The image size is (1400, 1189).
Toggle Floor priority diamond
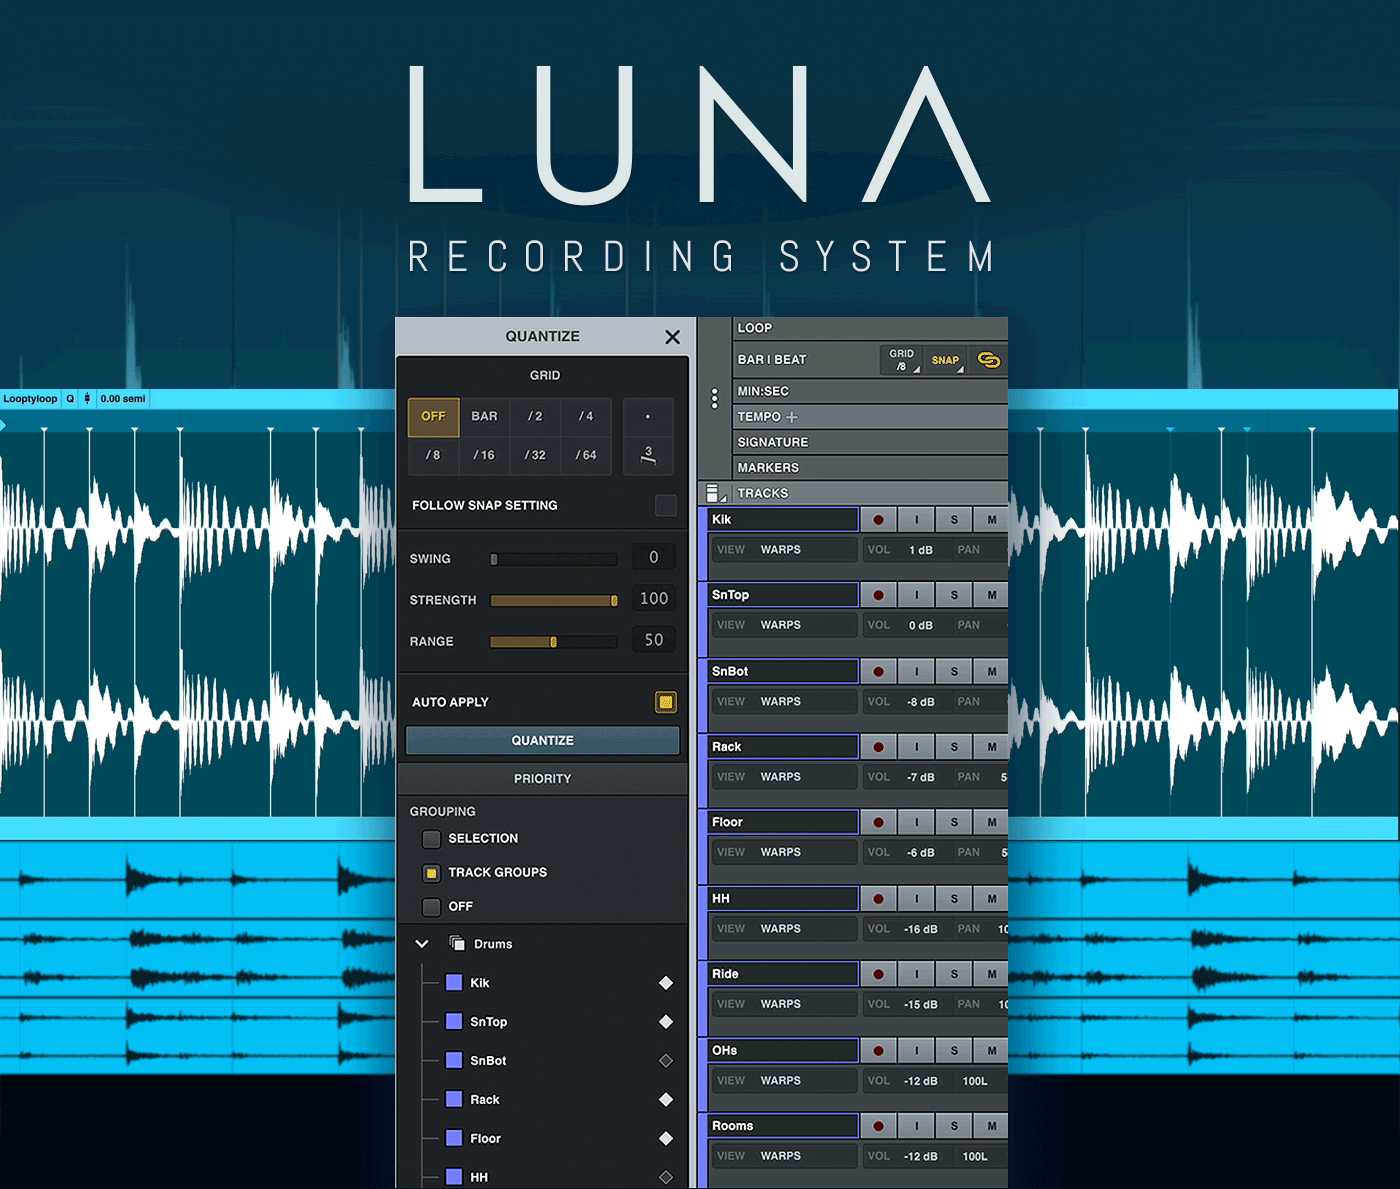[x=666, y=1139]
